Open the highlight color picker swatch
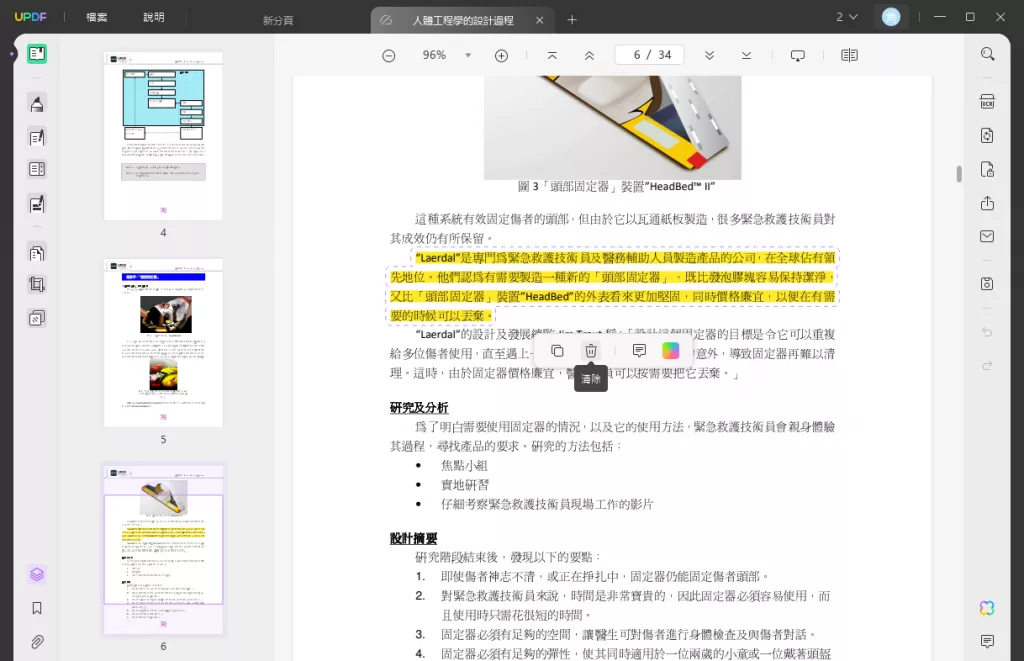This screenshot has width=1024, height=661. click(671, 351)
